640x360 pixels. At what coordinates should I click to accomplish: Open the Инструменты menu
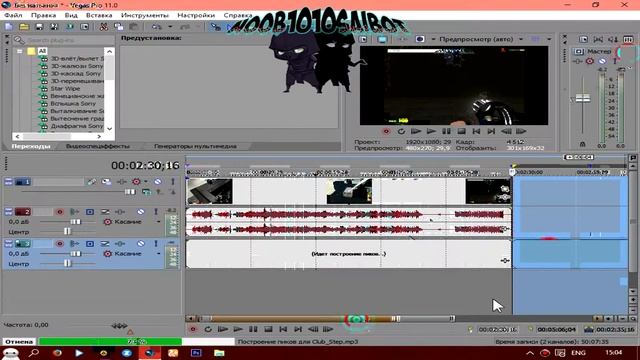(144, 15)
